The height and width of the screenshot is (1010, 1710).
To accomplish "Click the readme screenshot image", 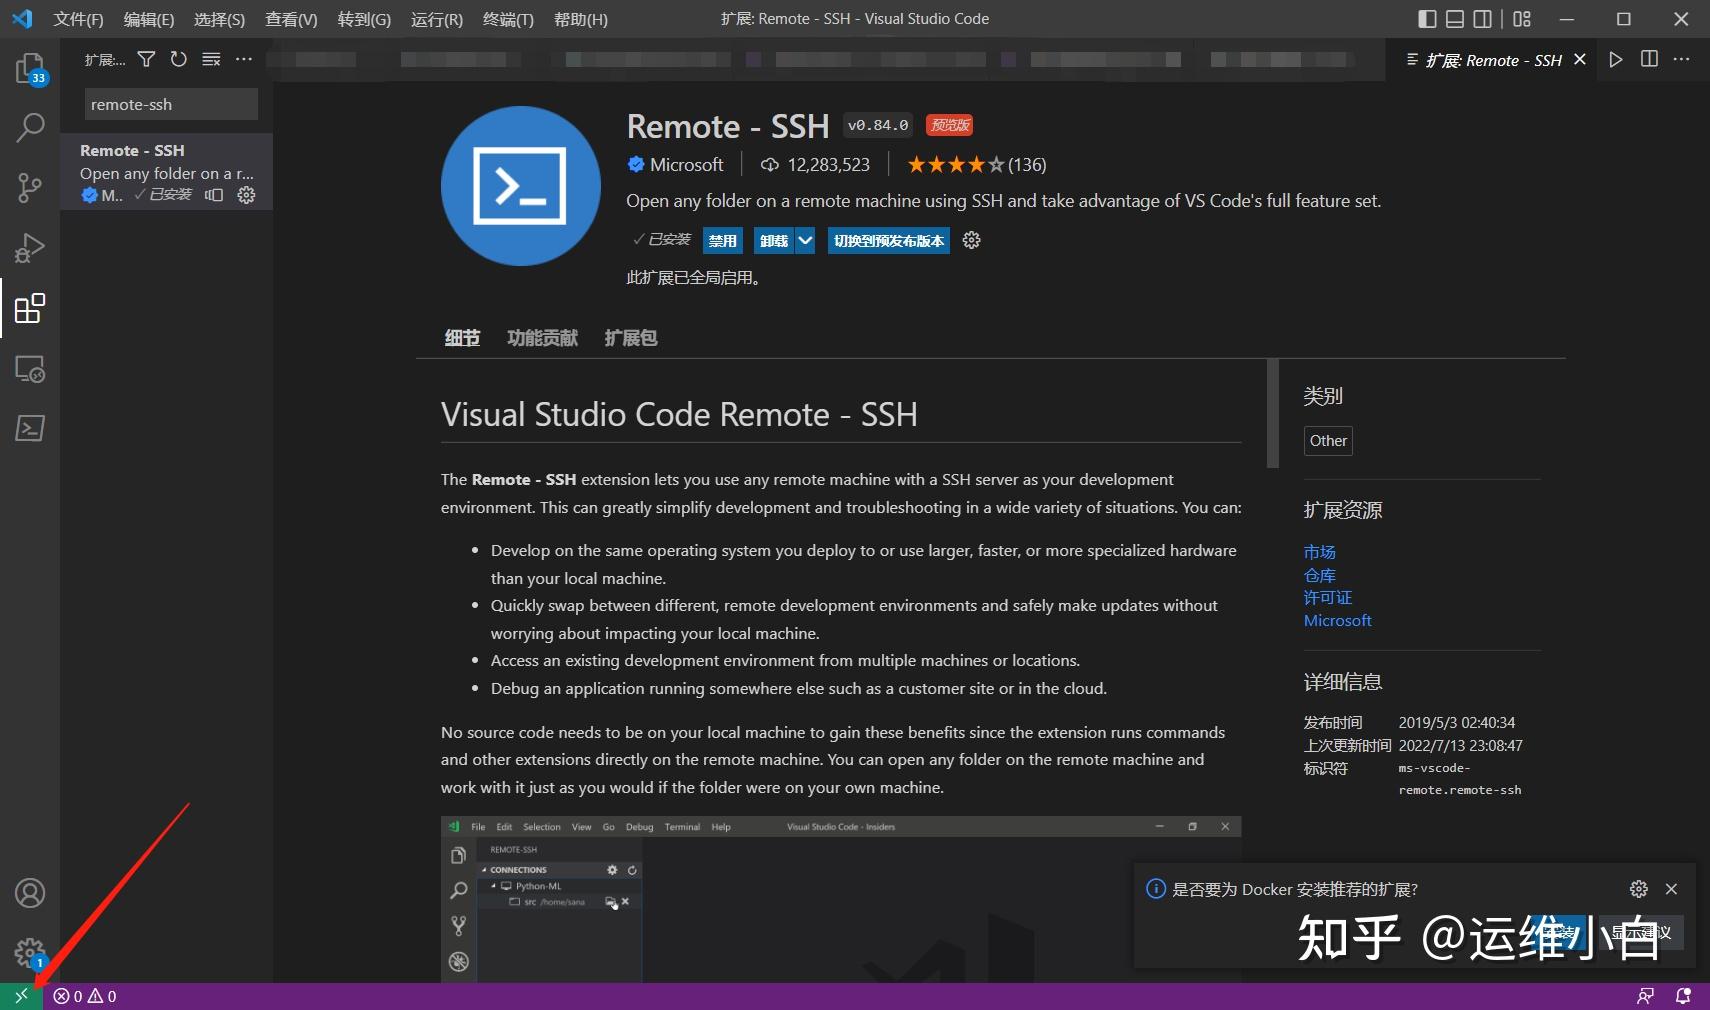I will tap(841, 899).
